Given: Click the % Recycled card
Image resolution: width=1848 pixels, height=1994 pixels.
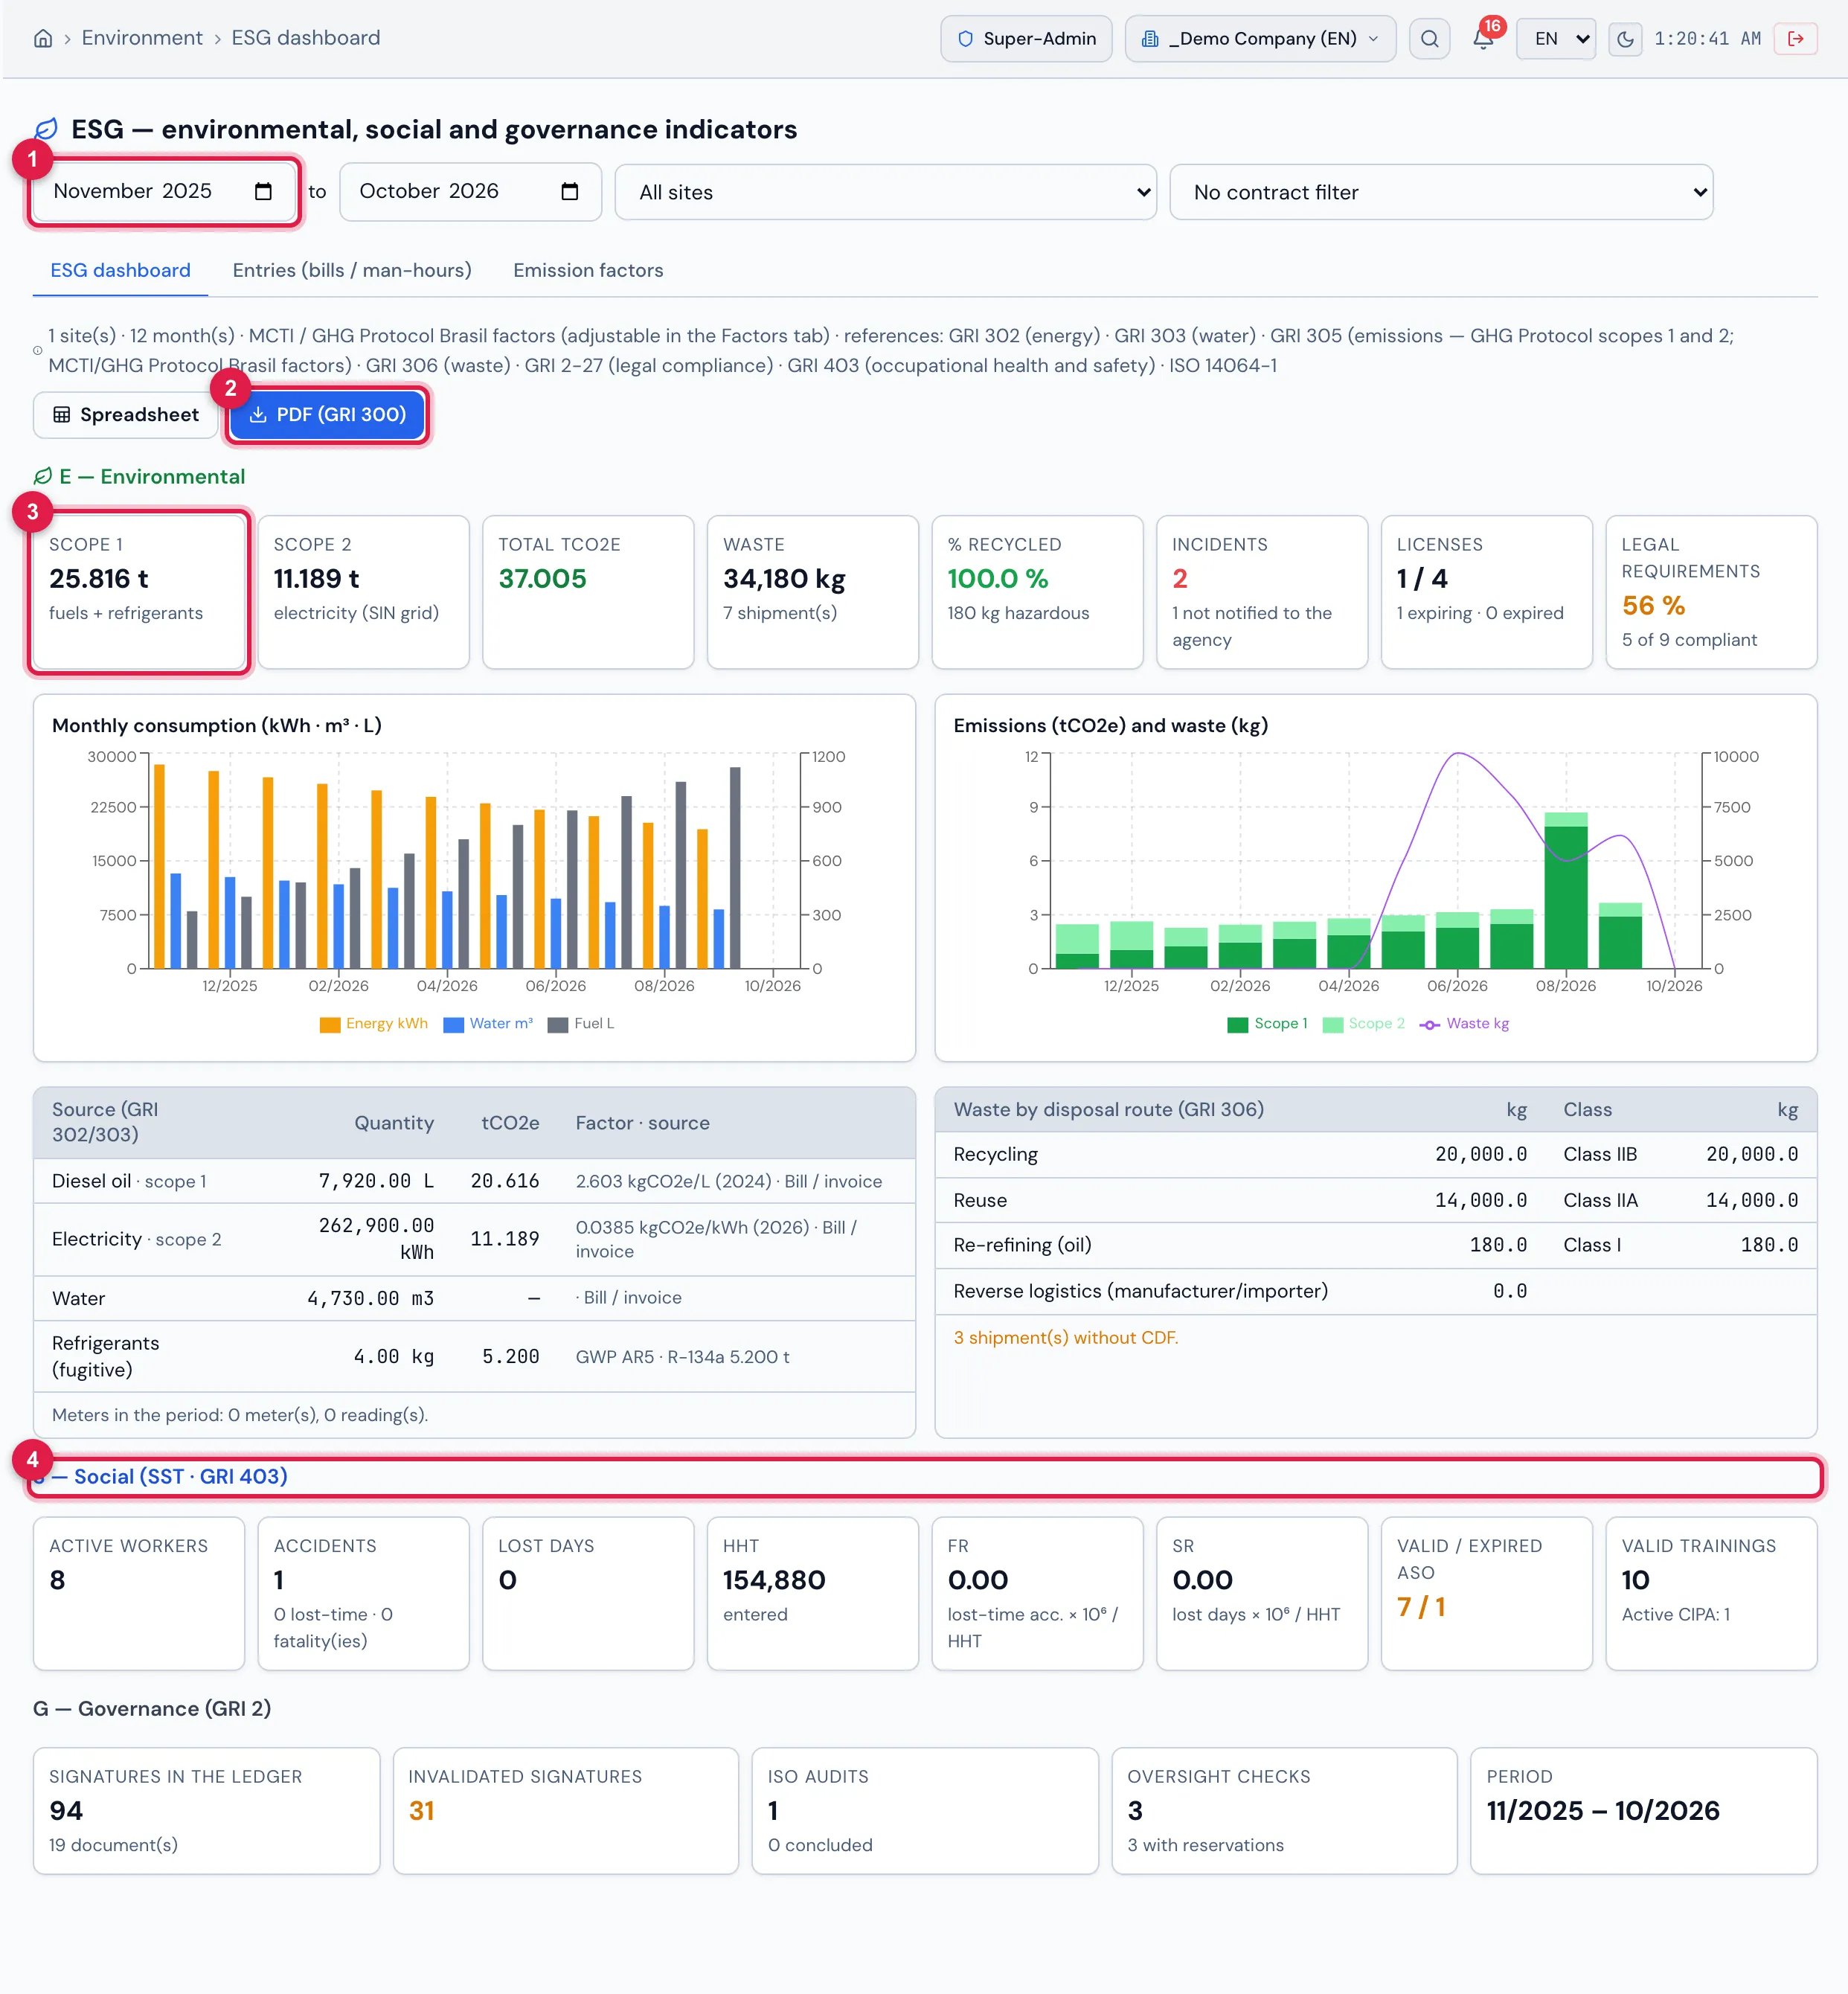Looking at the screenshot, I should point(1037,592).
